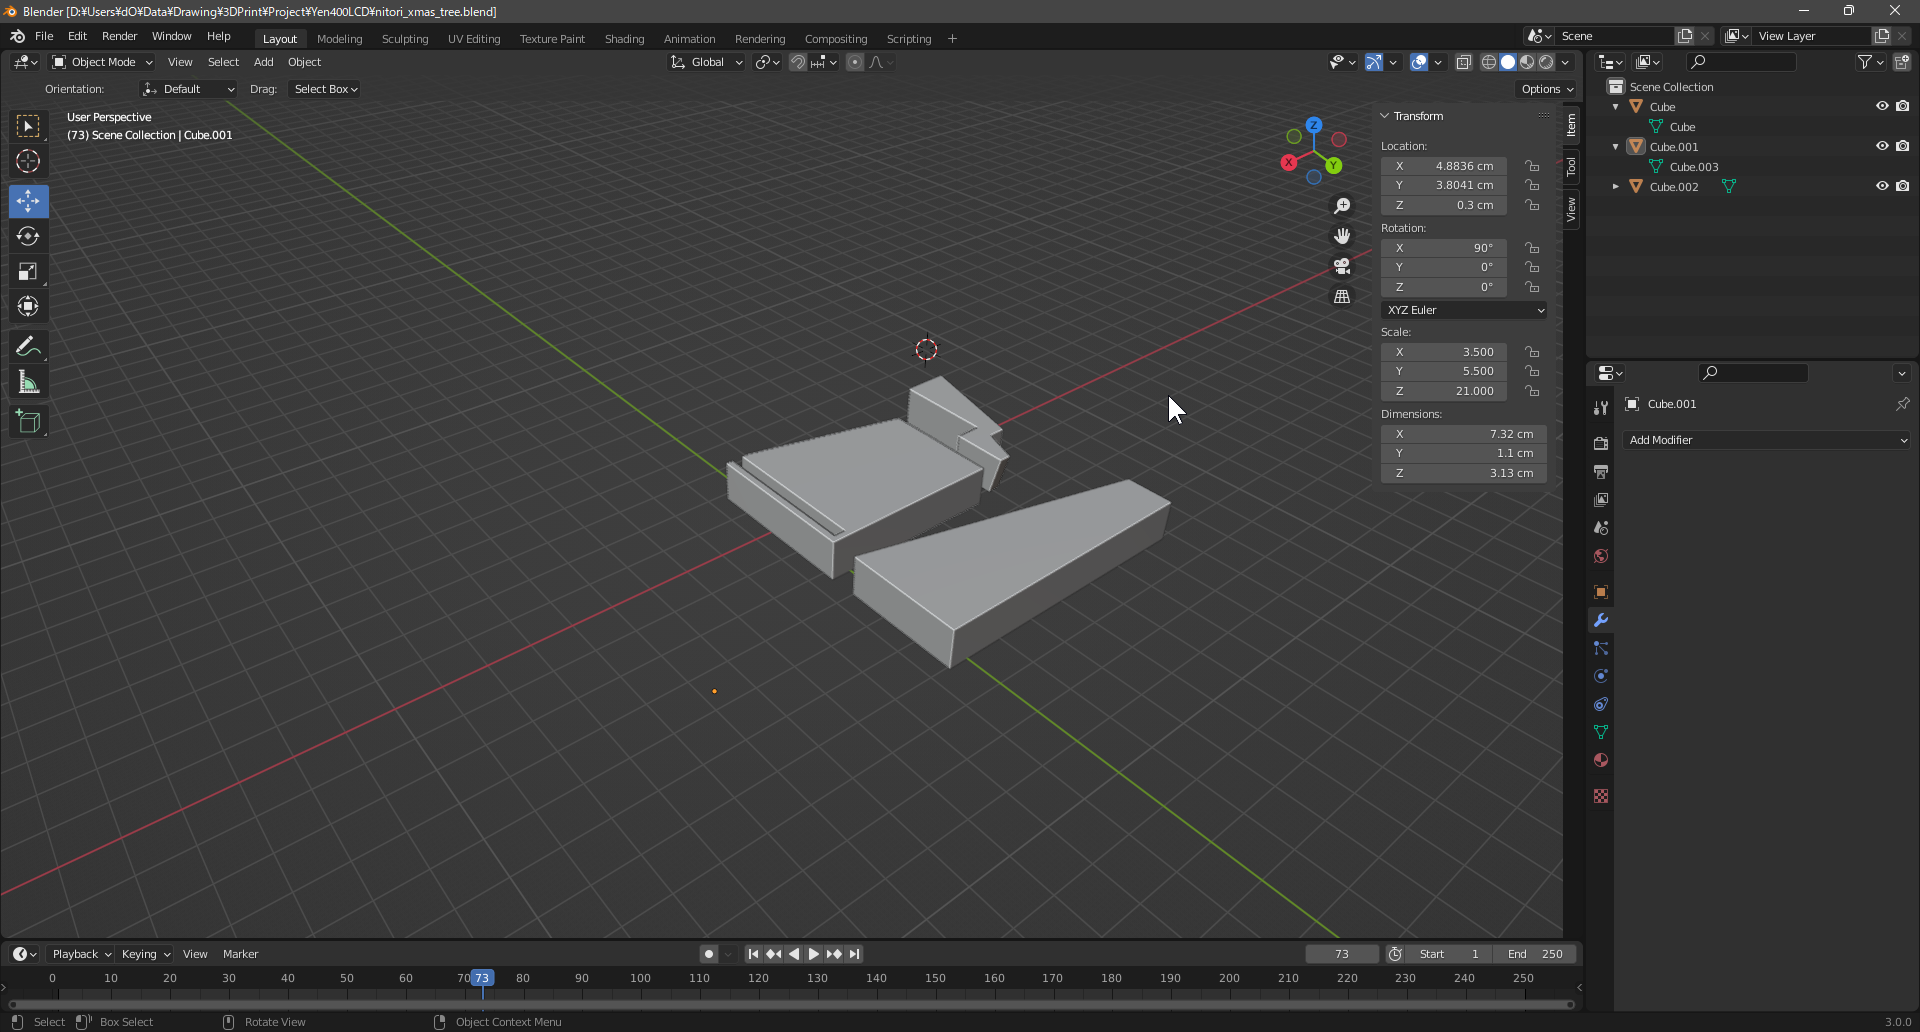Open the File menu

[44, 36]
